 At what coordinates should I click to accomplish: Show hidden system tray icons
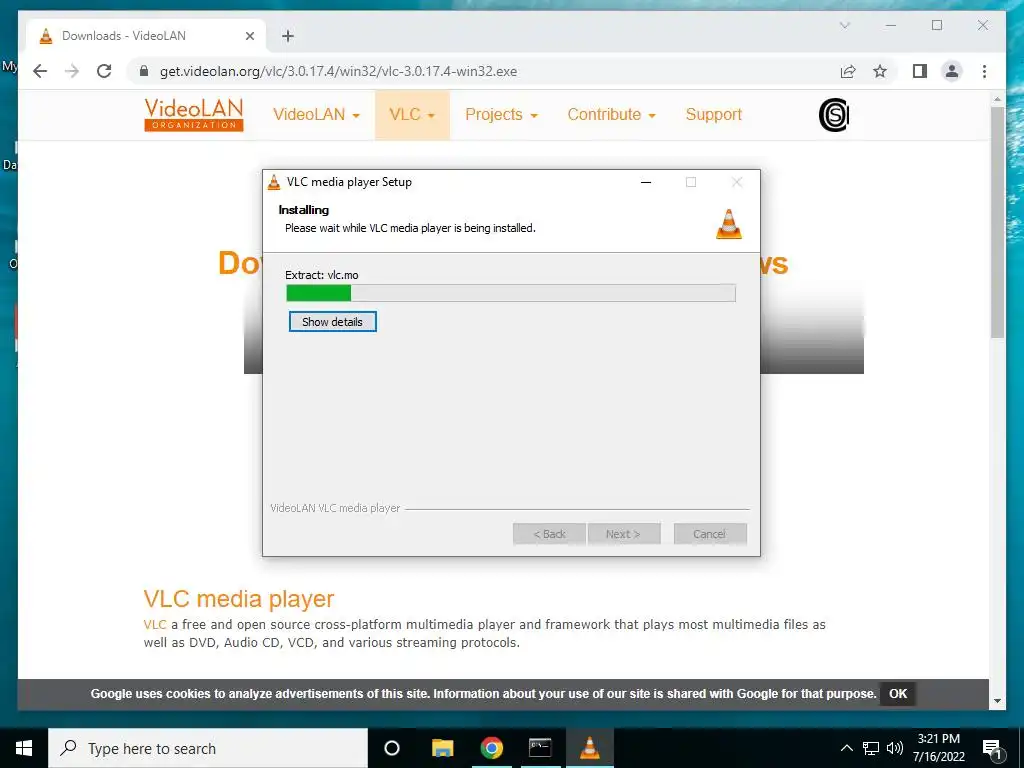tap(846, 748)
